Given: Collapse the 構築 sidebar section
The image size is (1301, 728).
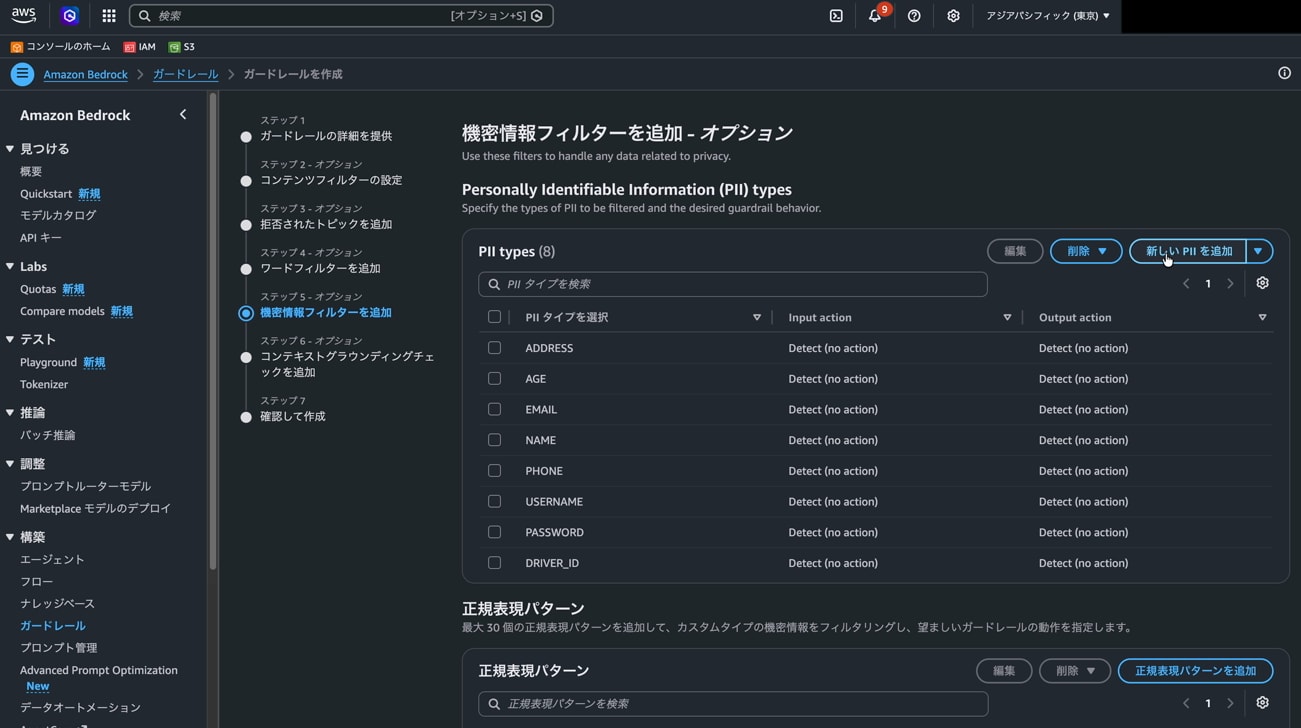Looking at the screenshot, I should coord(10,537).
